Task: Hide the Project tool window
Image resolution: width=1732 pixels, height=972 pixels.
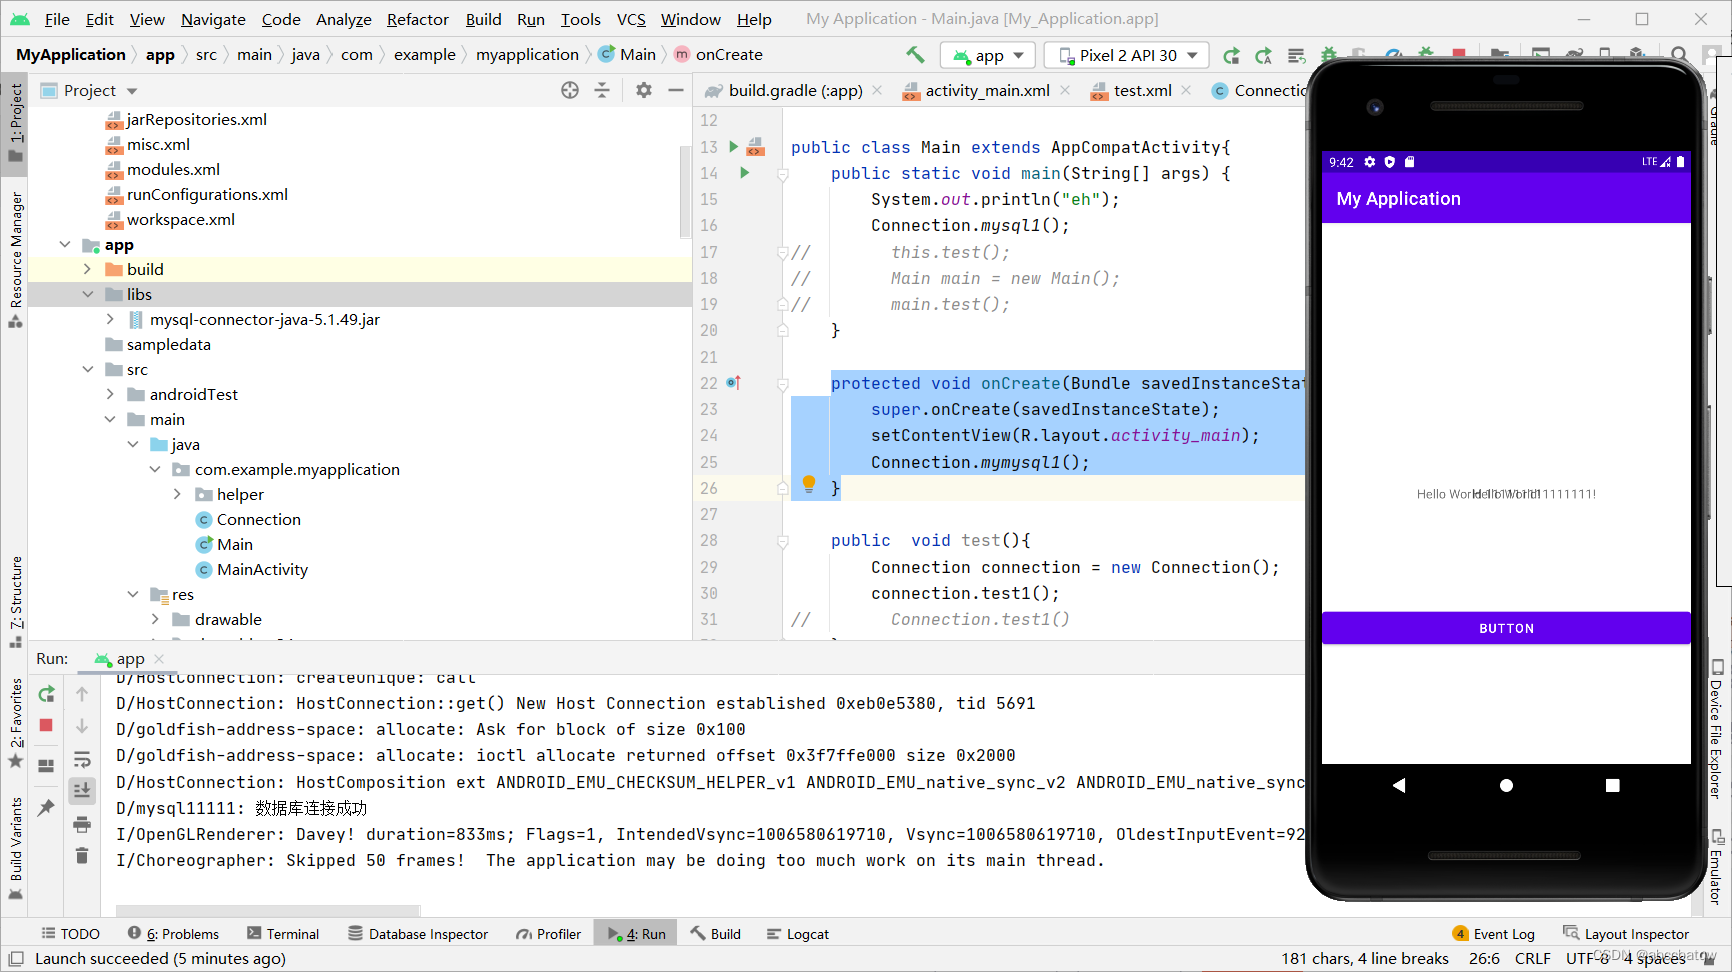Action: pyautogui.click(x=676, y=90)
